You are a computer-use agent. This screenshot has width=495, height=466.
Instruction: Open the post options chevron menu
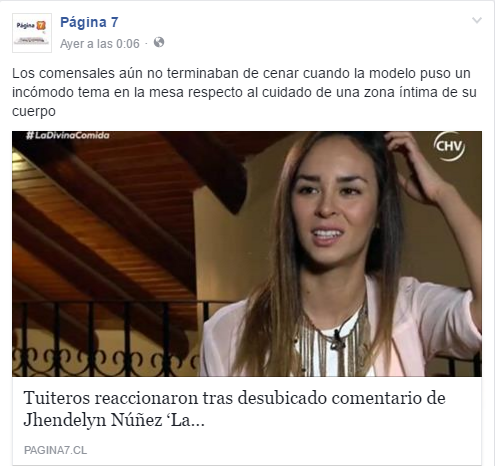point(477,21)
